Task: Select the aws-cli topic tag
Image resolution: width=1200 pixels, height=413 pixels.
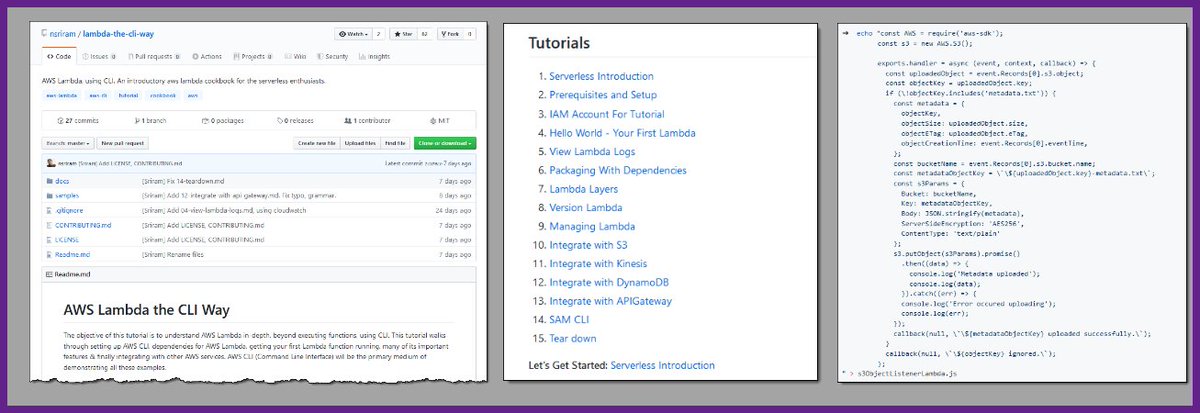Action: (99, 96)
